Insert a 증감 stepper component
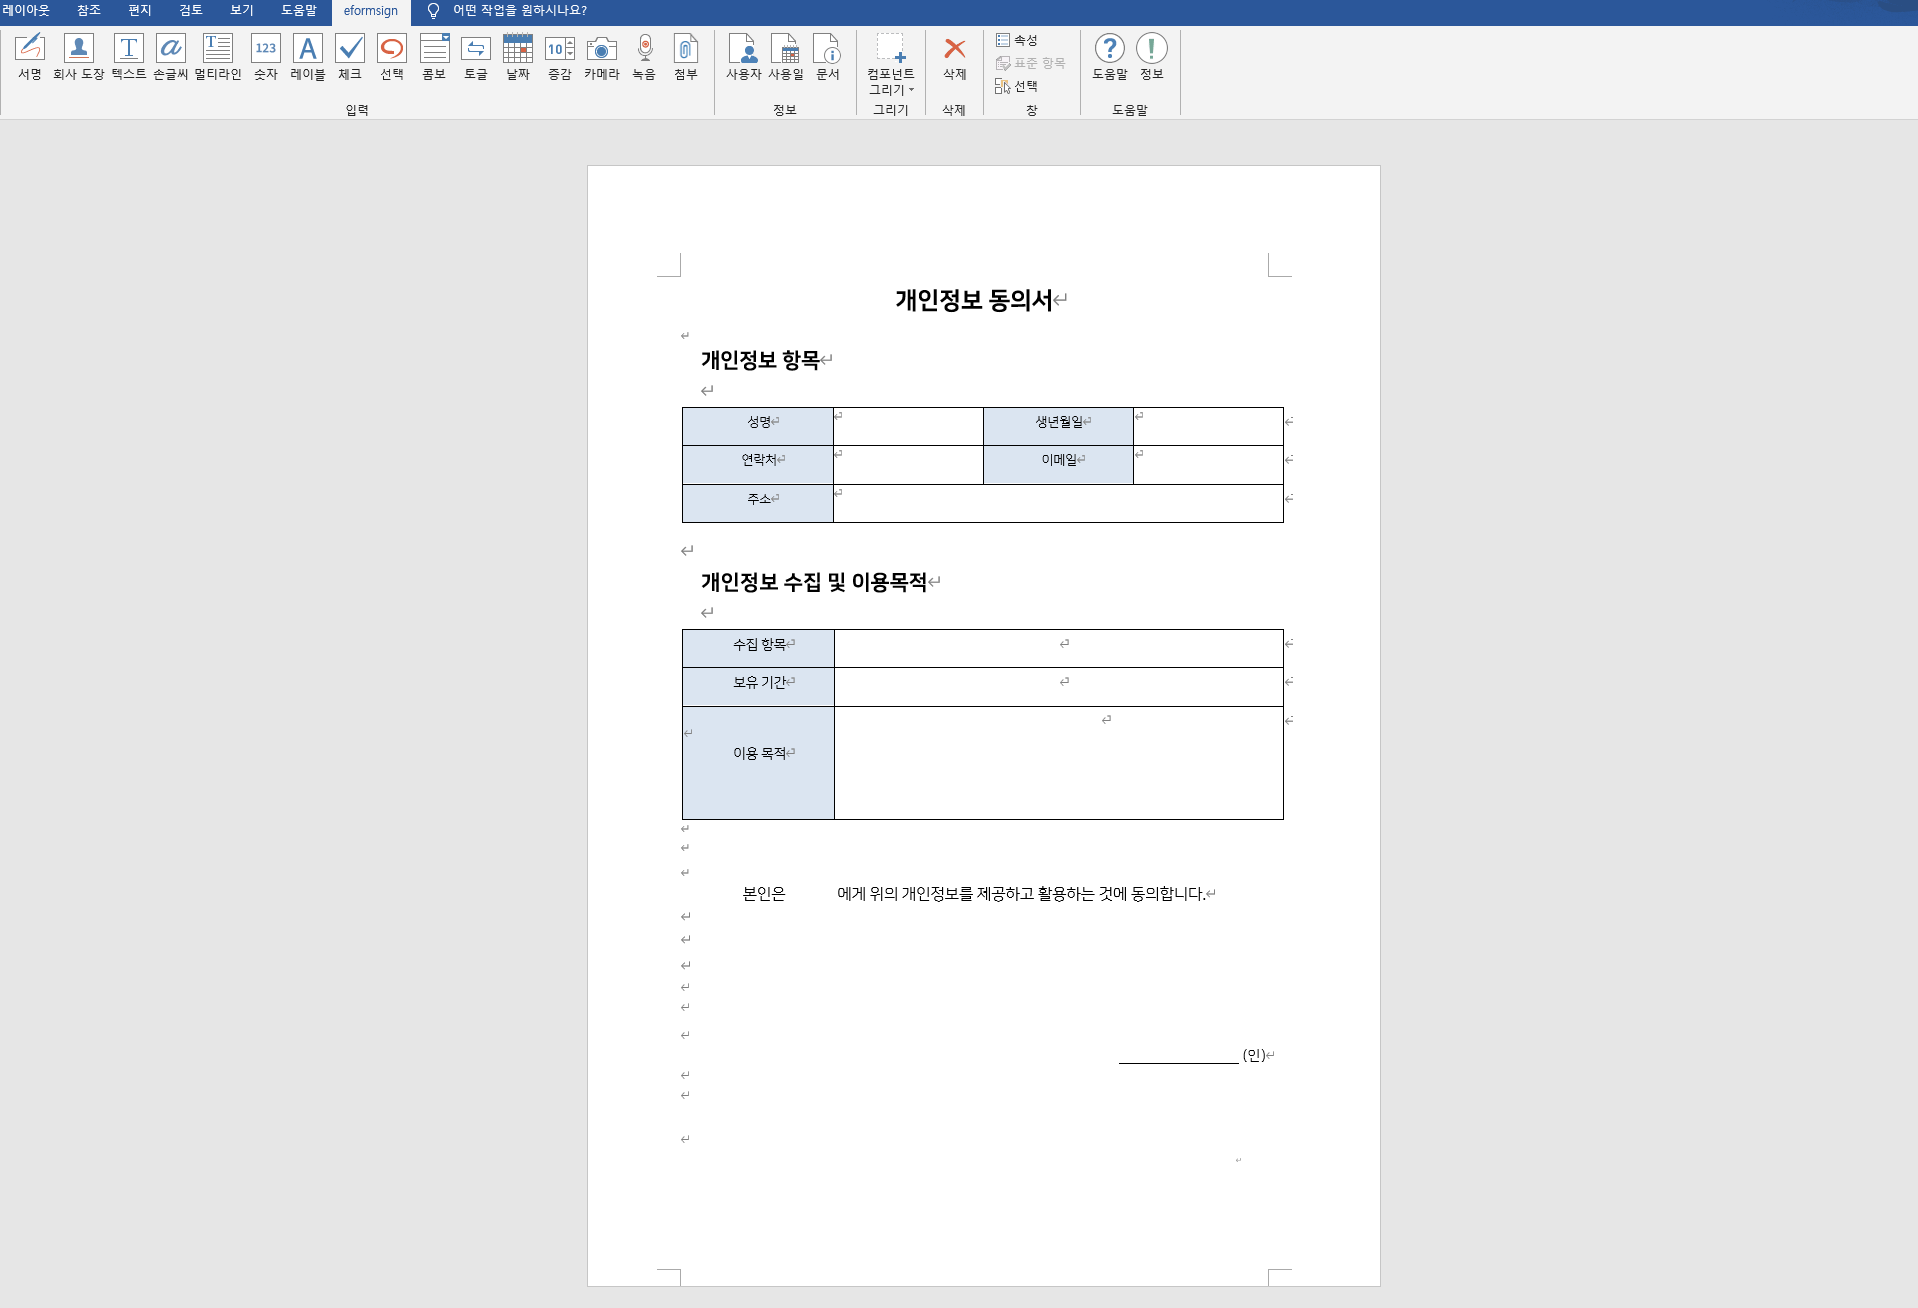The image size is (1918, 1308). tap(559, 57)
